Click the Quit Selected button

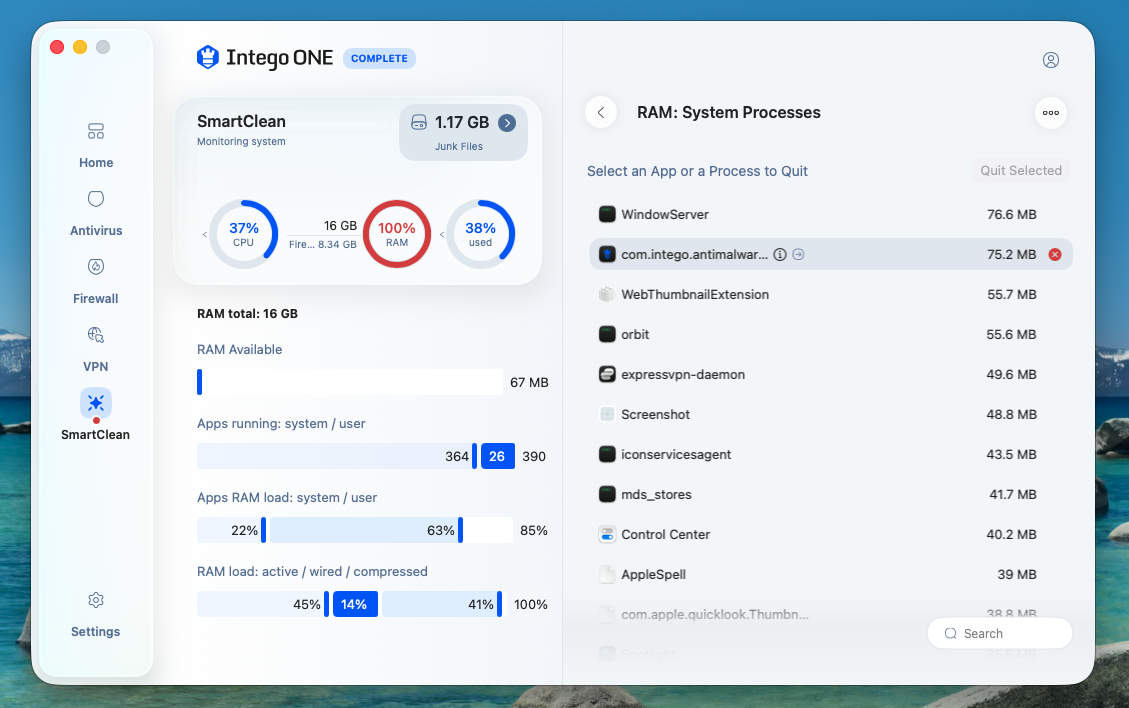pyautogui.click(x=1020, y=171)
